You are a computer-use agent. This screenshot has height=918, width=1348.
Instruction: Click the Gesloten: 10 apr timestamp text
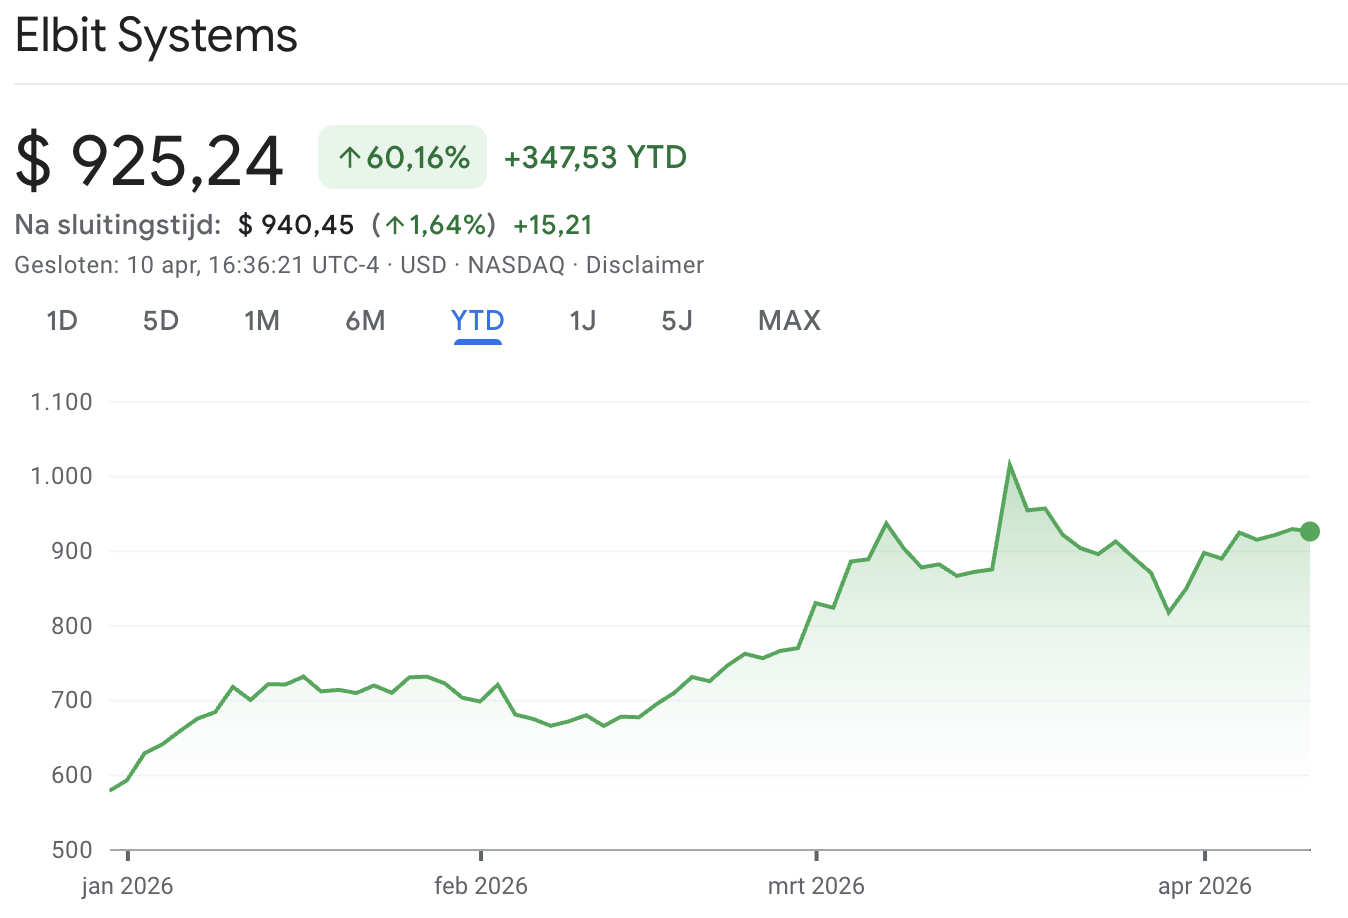(197, 265)
